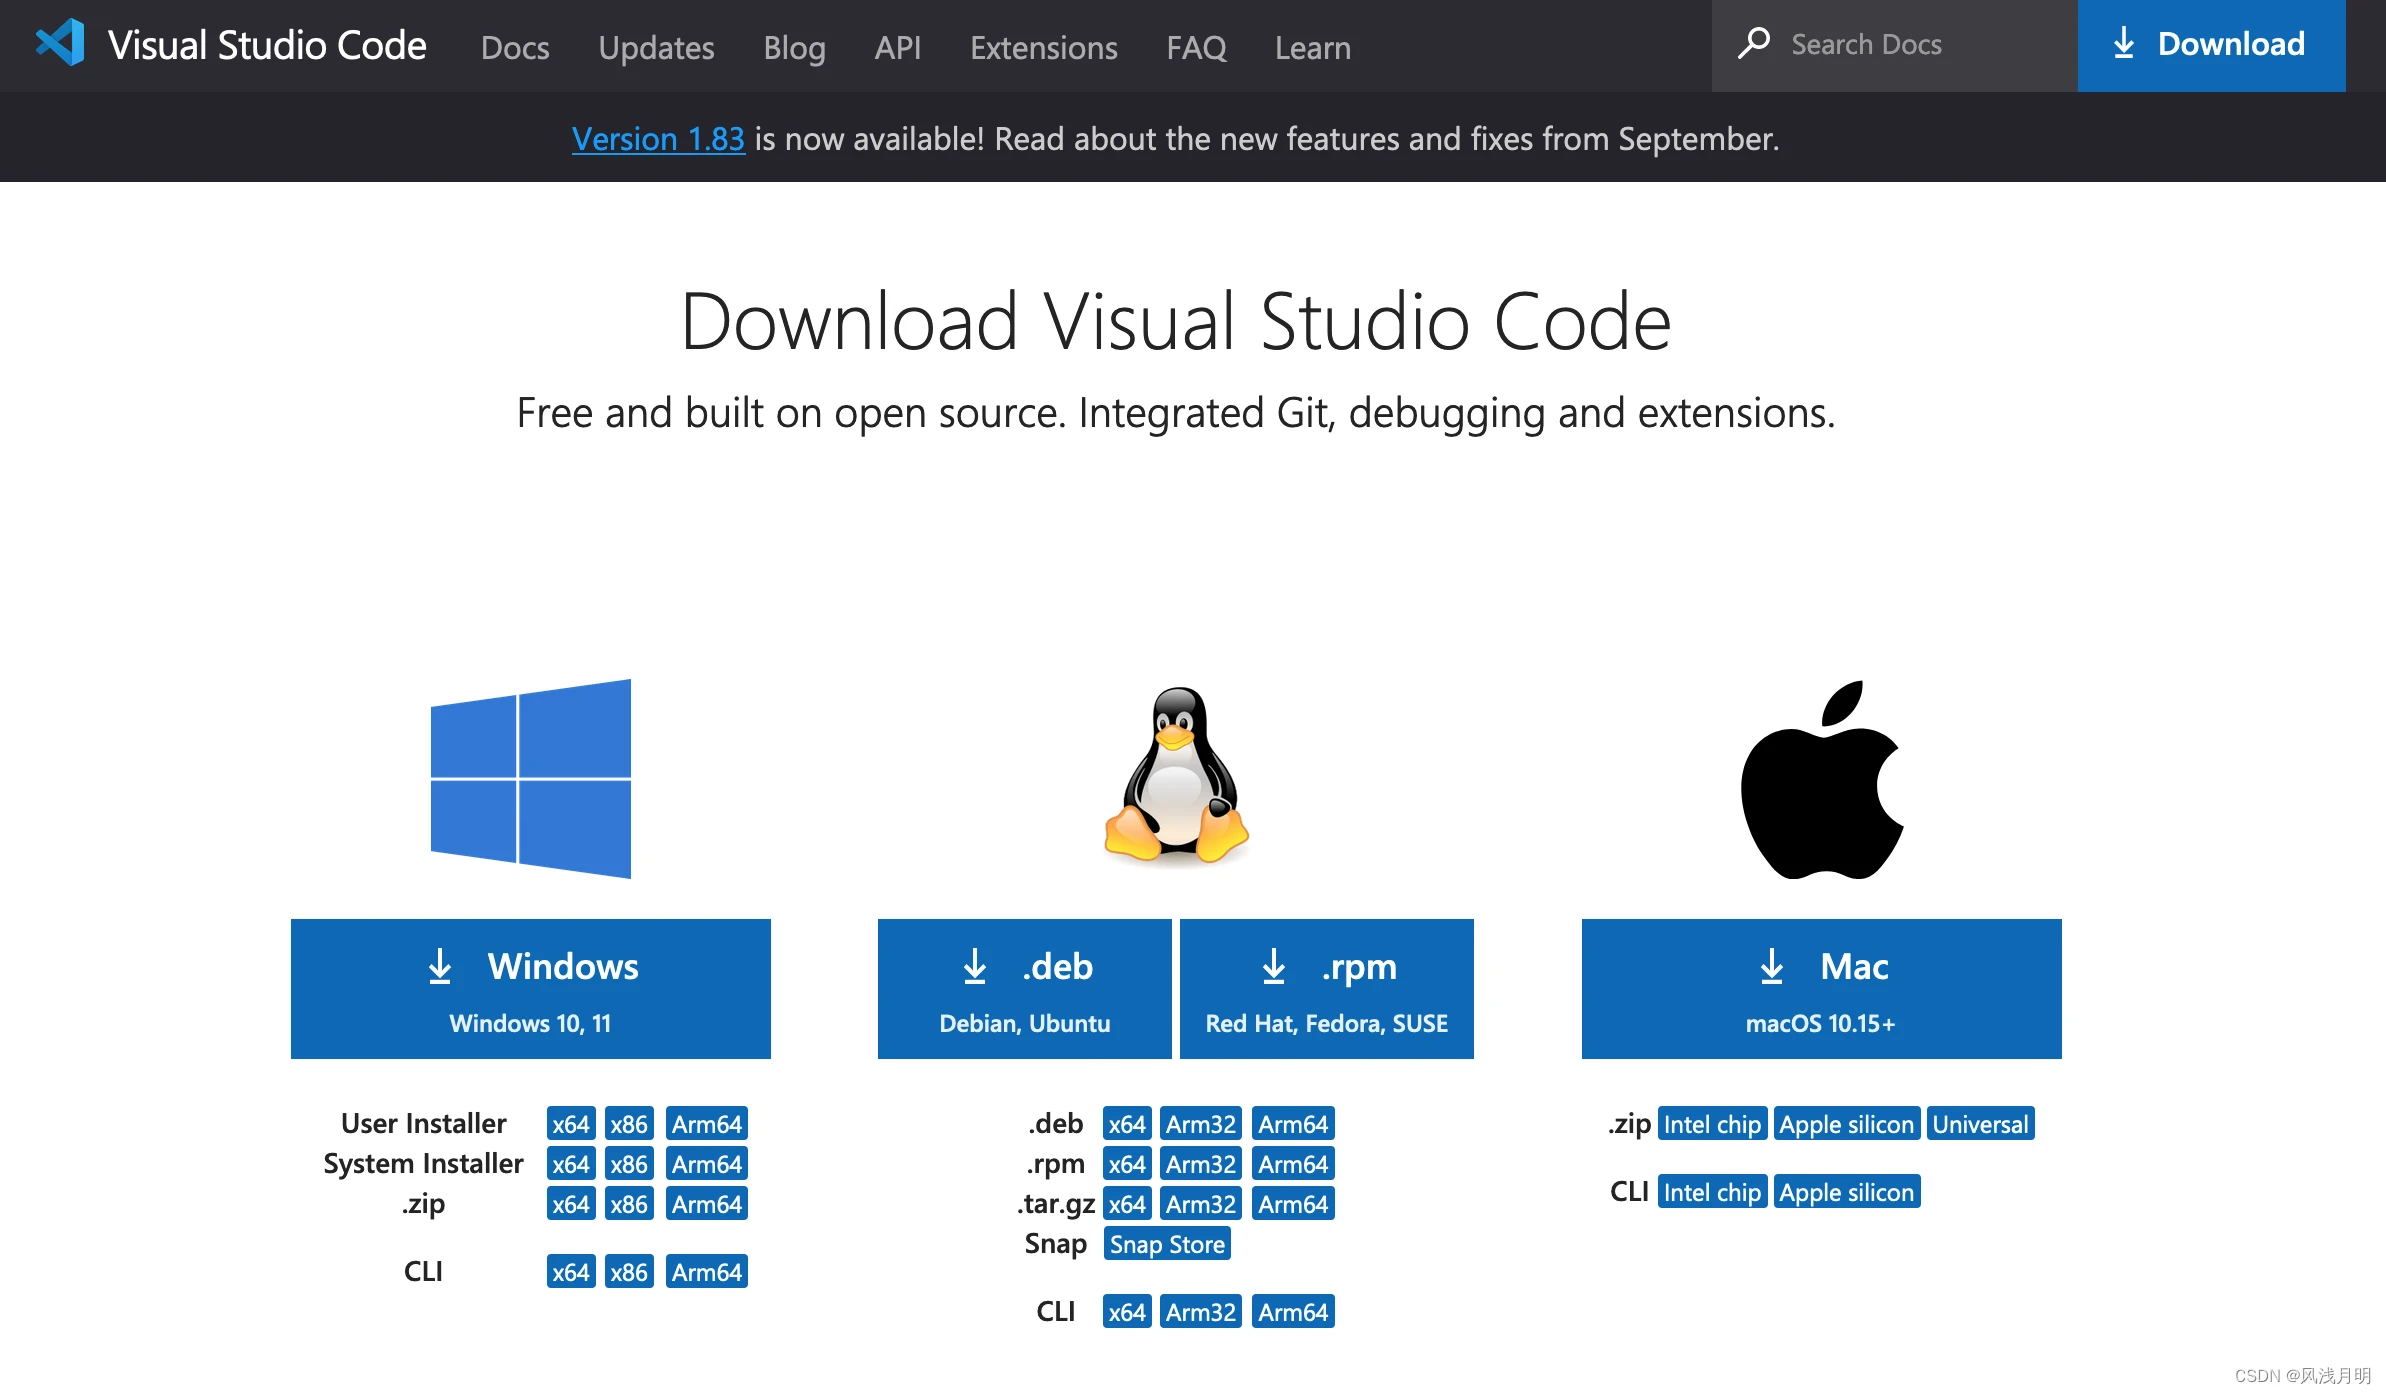Select x86 for Windows System Installer
The height and width of the screenshot is (1394, 2386).
point(629,1164)
